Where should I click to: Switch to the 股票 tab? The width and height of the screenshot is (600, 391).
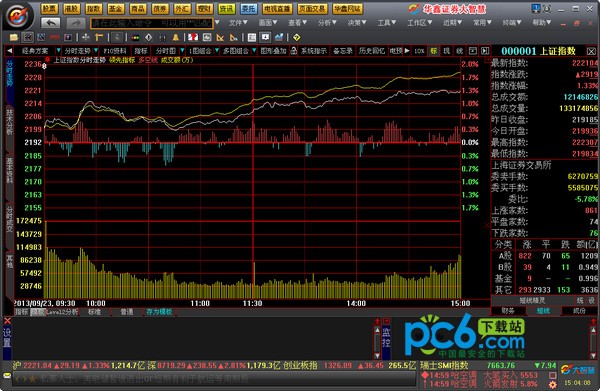[49, 8]
